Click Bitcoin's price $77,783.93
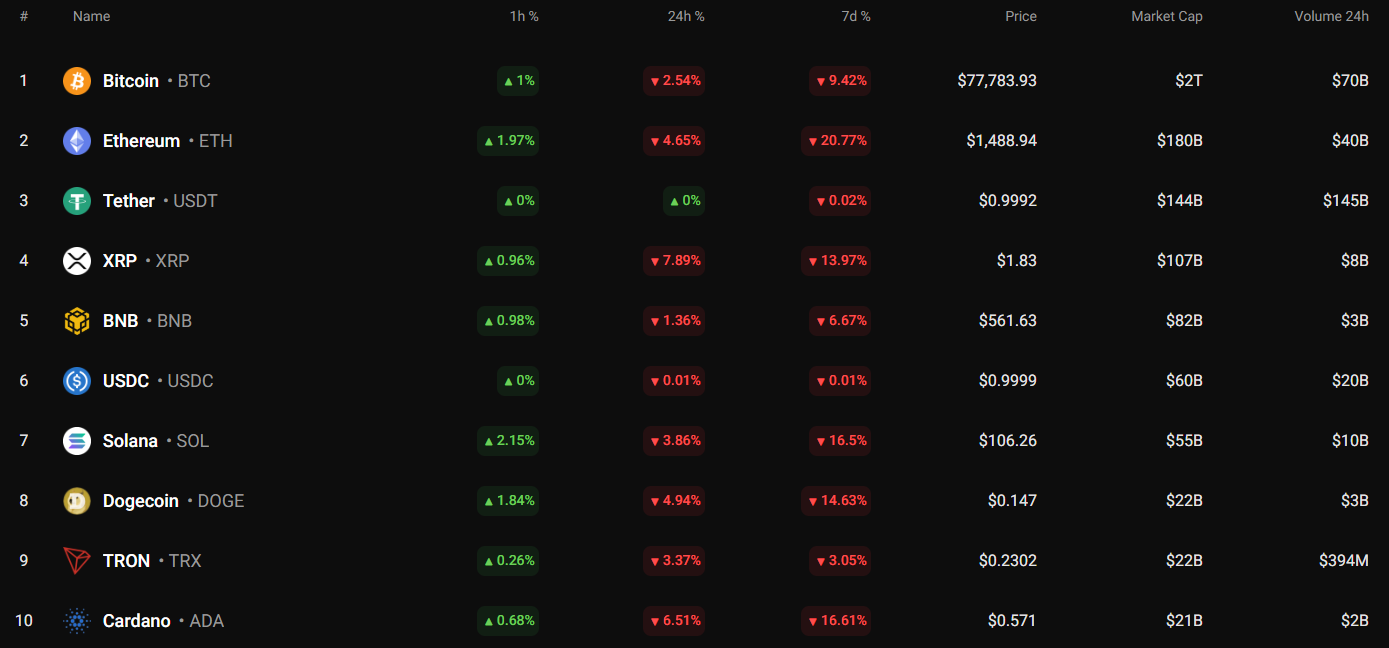1389x648 pixels. click(996, 81)
